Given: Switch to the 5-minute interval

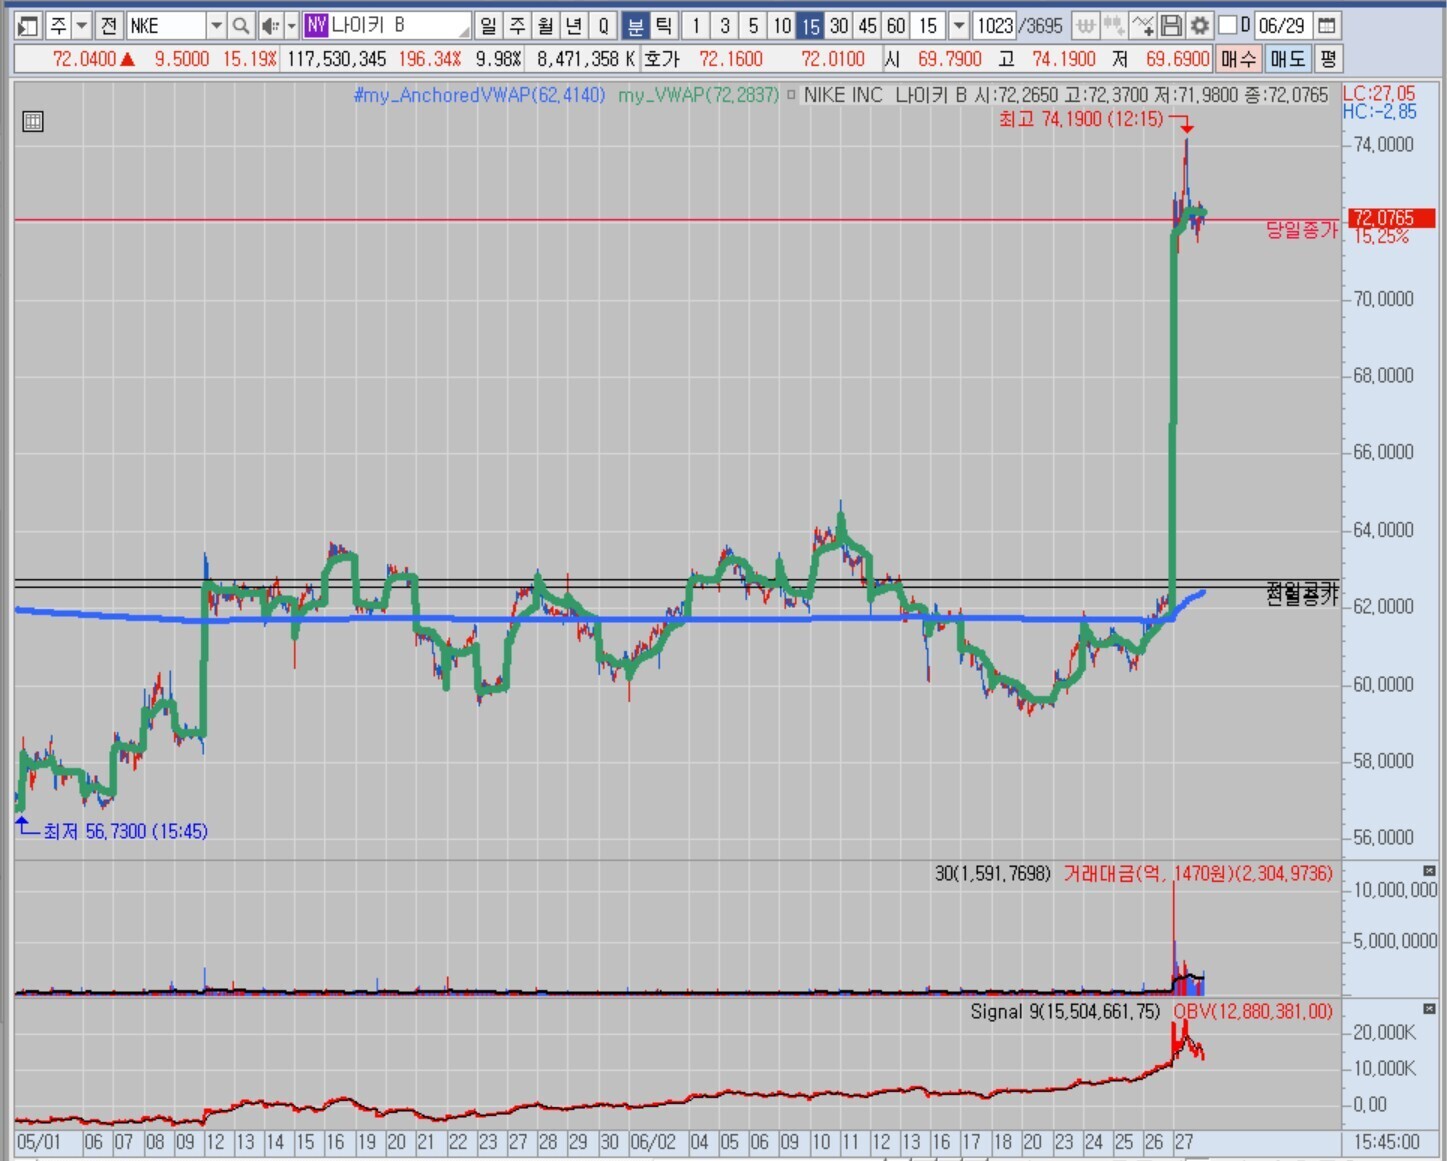Looking at the screenshot, I should (x=753, y=25).
